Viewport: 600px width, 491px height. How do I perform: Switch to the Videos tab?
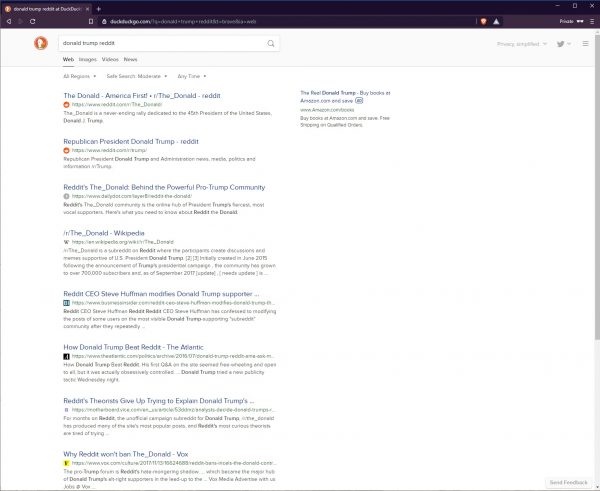tap(110, 60)
